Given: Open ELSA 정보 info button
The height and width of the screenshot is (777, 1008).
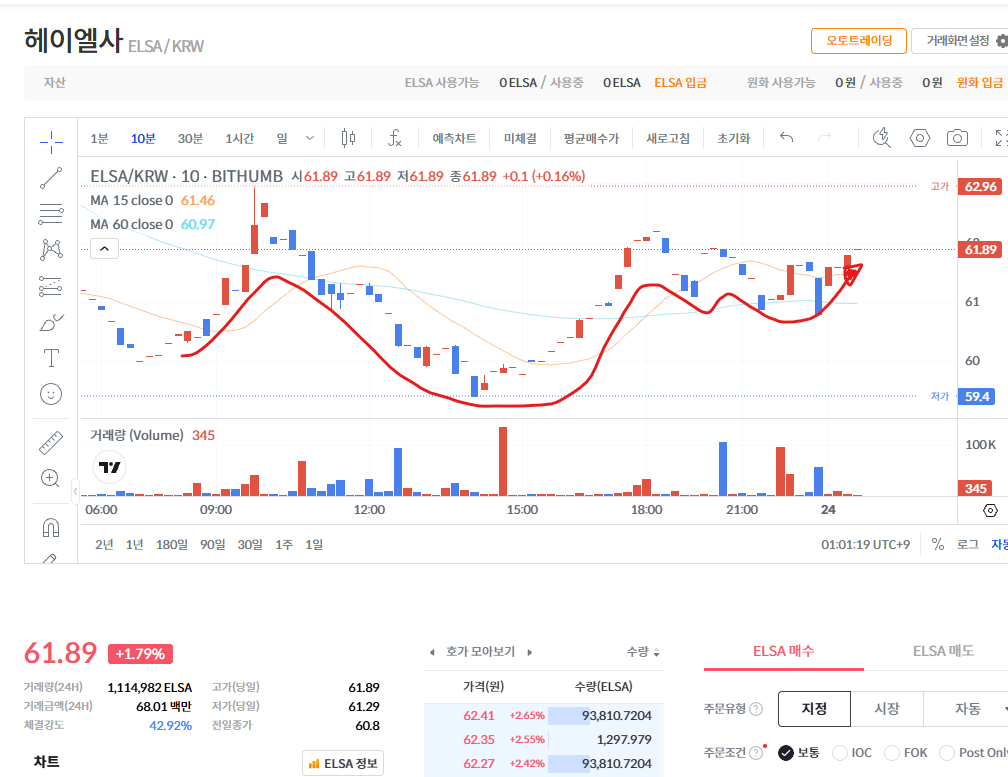Looking at the screenshot, I should 343,764.
